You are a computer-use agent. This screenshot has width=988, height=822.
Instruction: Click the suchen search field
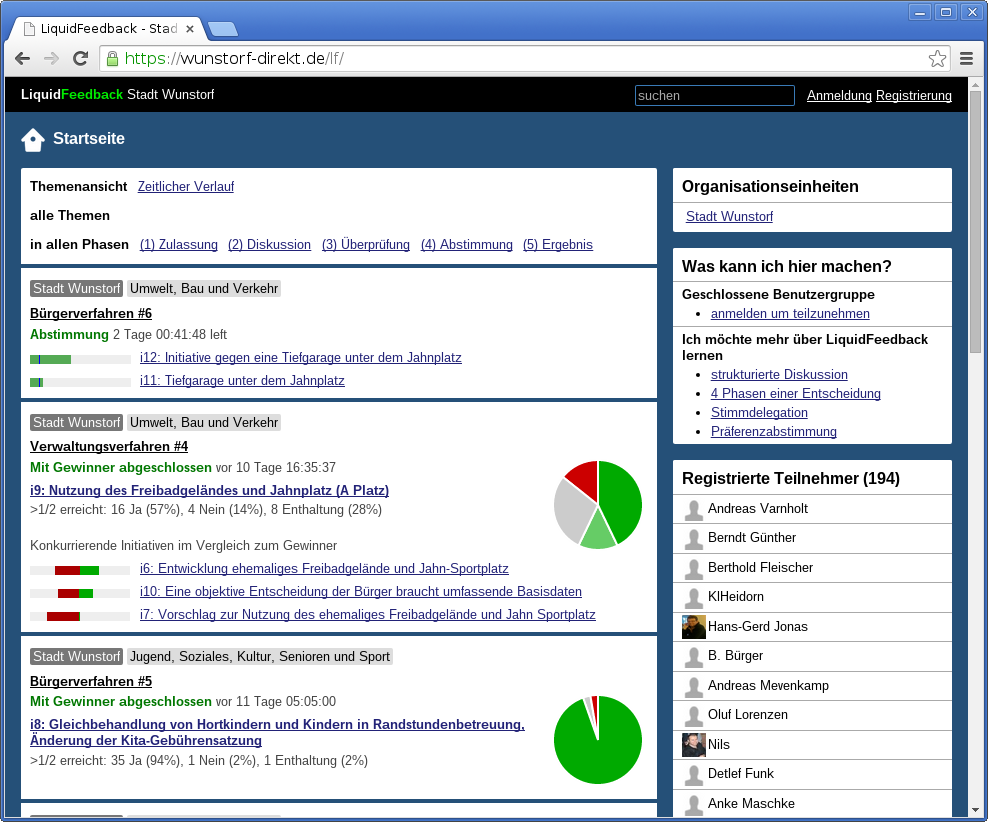(713, 96)
